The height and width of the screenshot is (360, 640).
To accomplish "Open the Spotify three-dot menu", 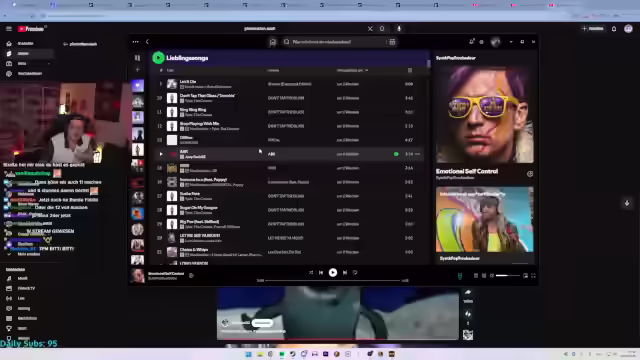I will coord(136,42).
